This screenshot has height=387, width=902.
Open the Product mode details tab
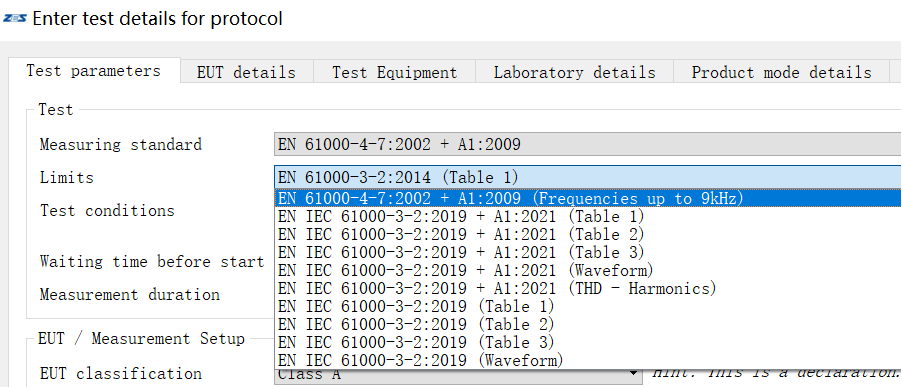tap(781, 73)
